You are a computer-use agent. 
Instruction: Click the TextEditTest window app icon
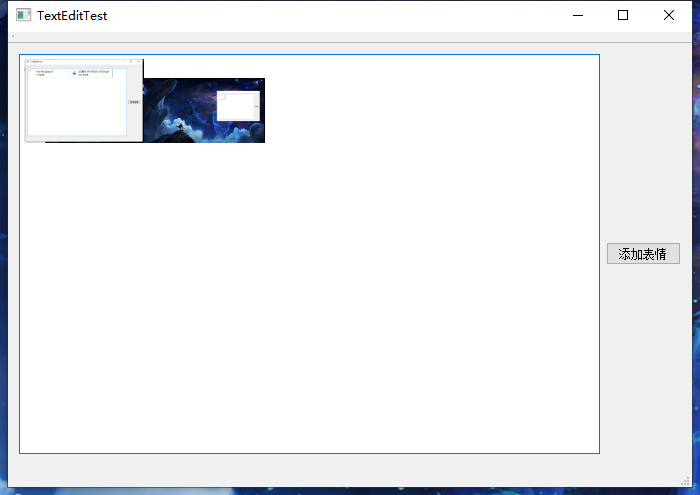pyautogui.click(x=23, y=15)
